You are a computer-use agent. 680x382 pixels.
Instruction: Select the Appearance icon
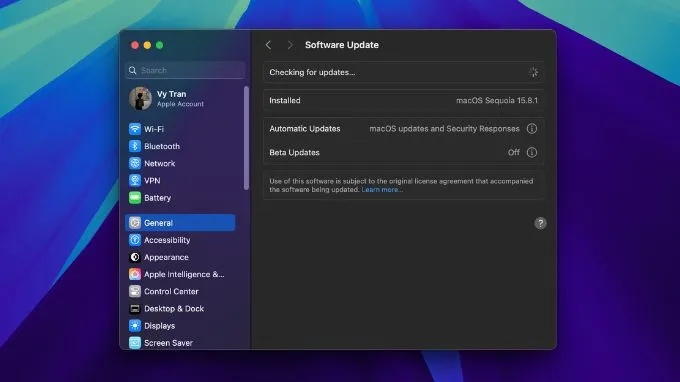[135, 257]
